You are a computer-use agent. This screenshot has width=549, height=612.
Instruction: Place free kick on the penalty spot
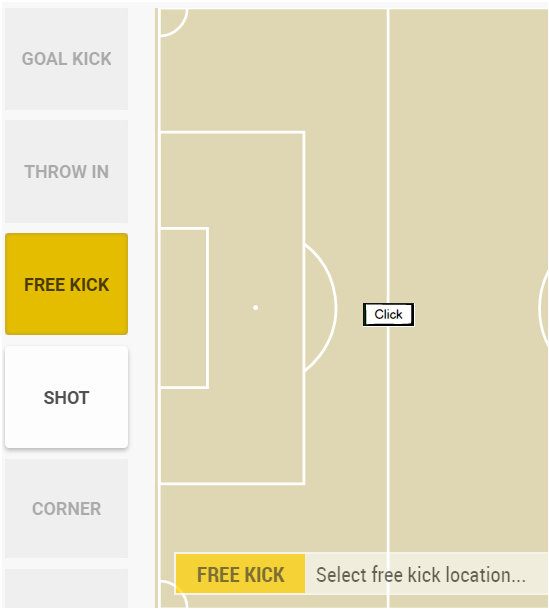[x=256, y=308]
